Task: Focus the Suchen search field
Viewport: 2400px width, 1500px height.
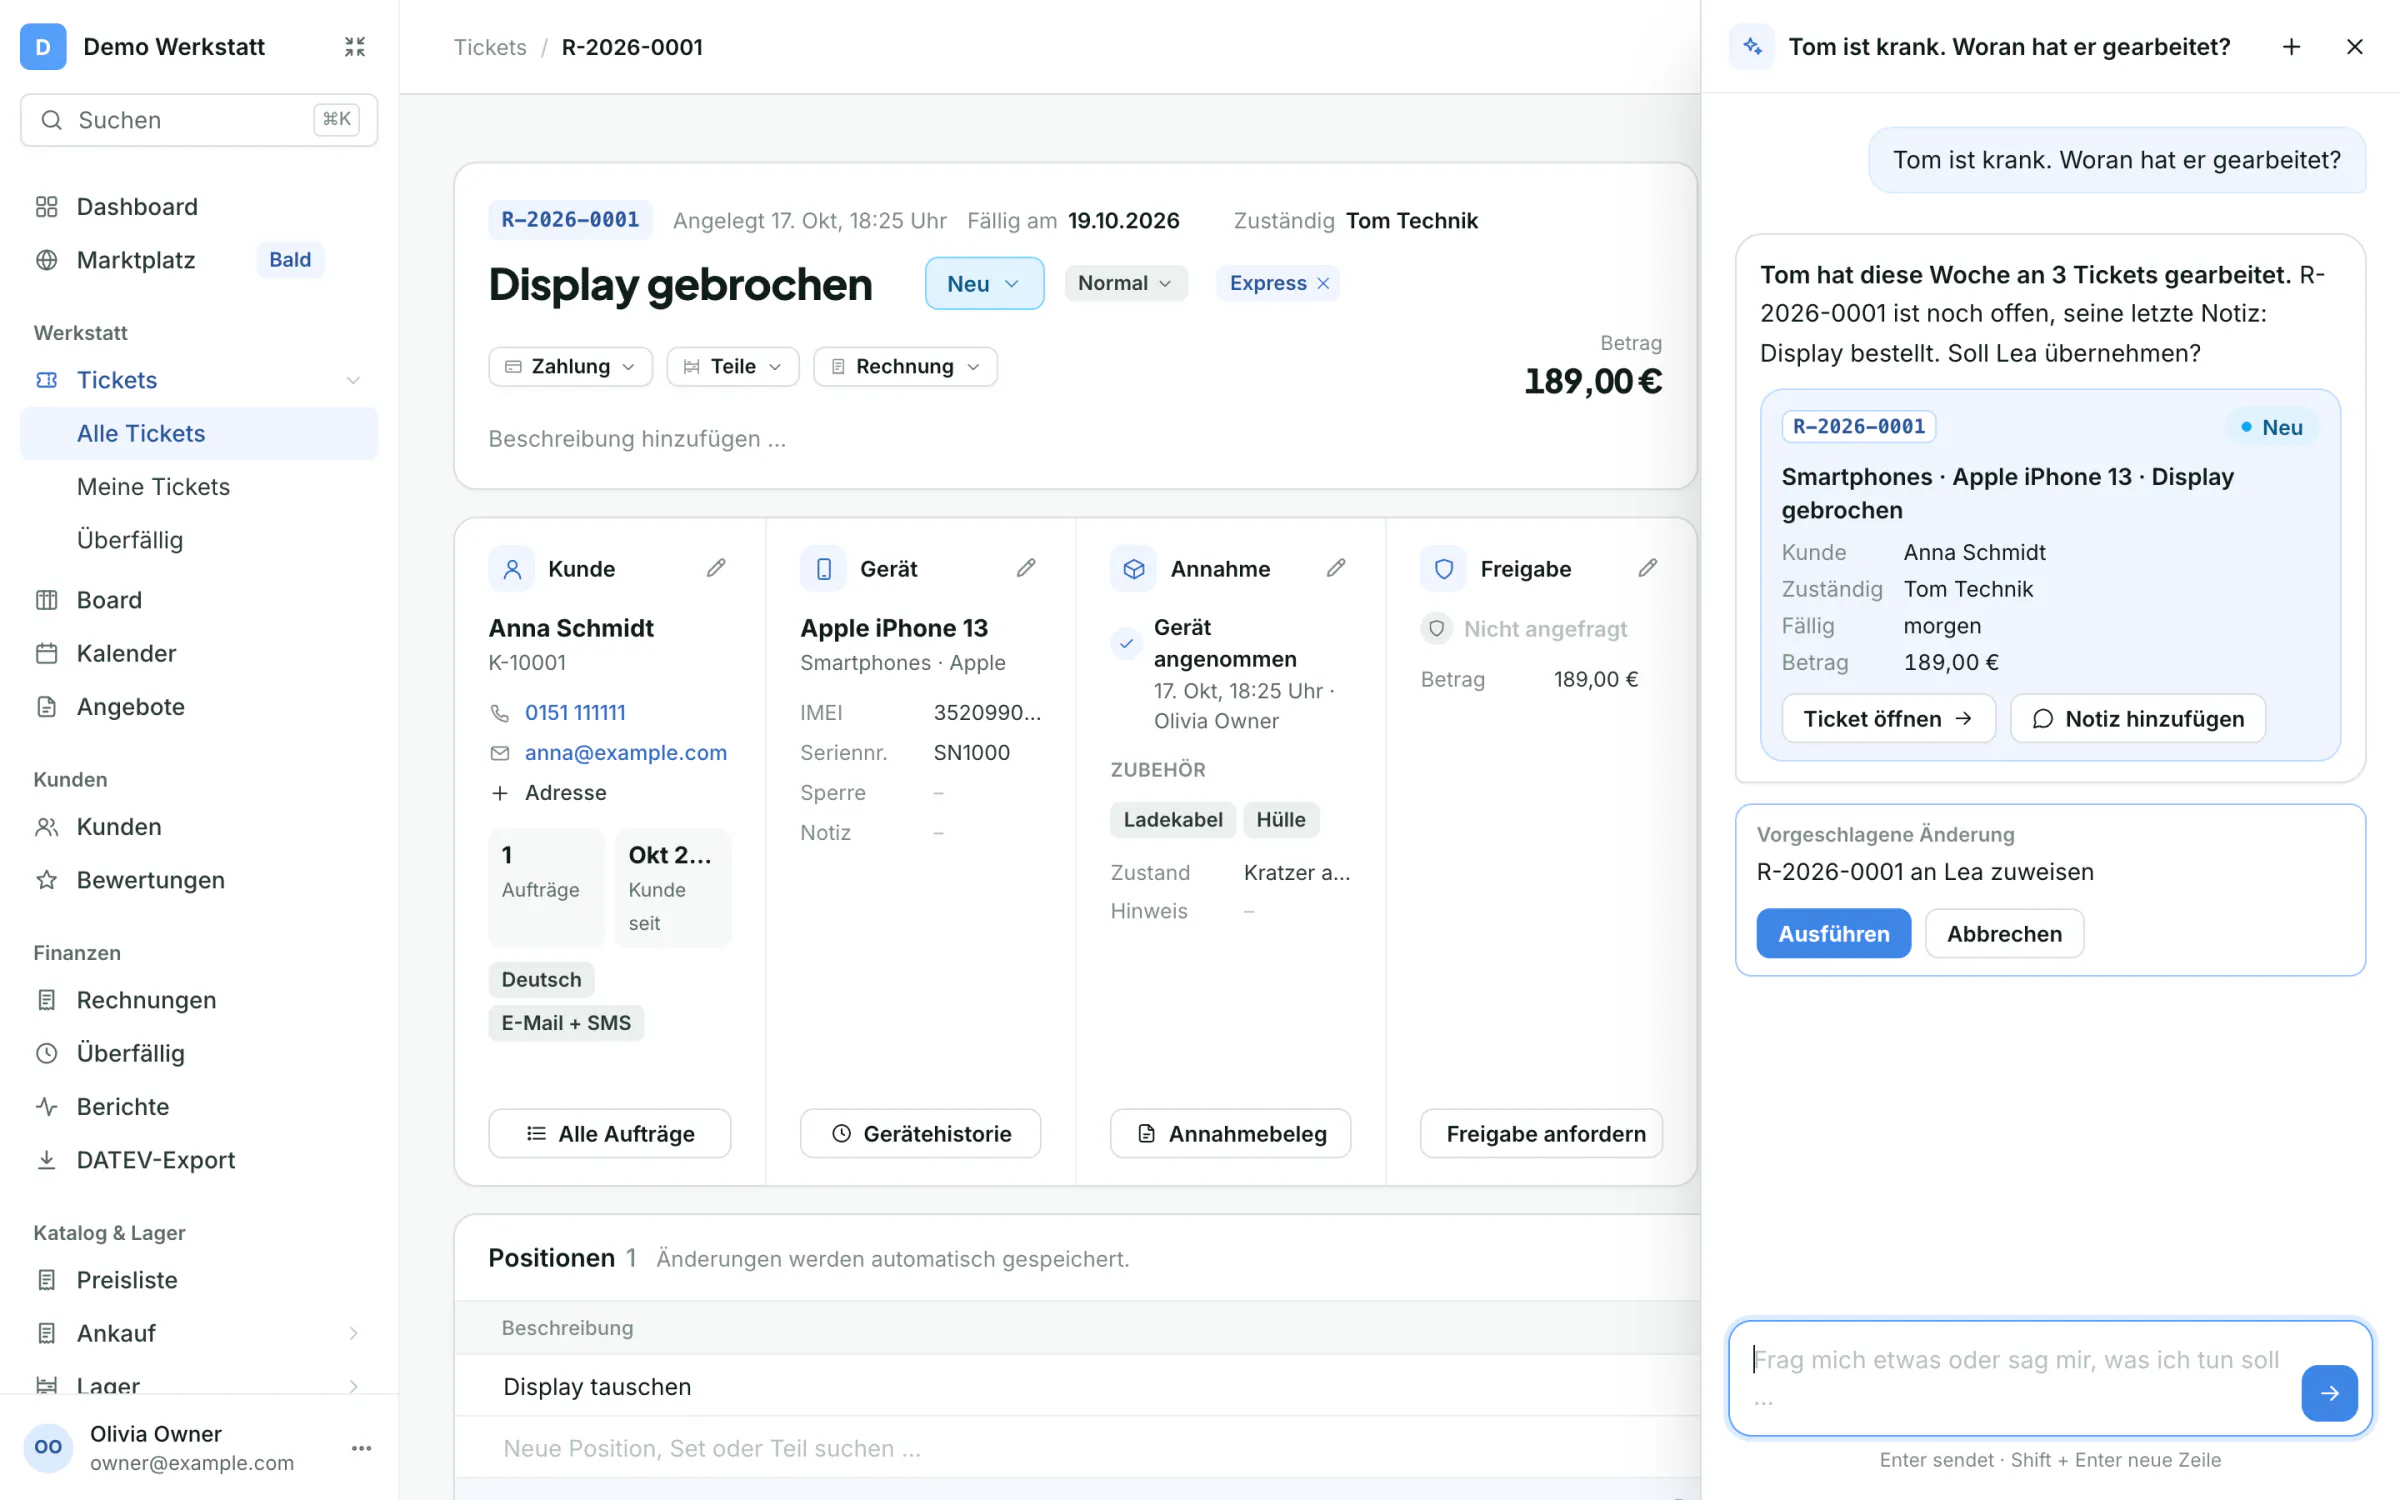Action: (x=198, y=120)
